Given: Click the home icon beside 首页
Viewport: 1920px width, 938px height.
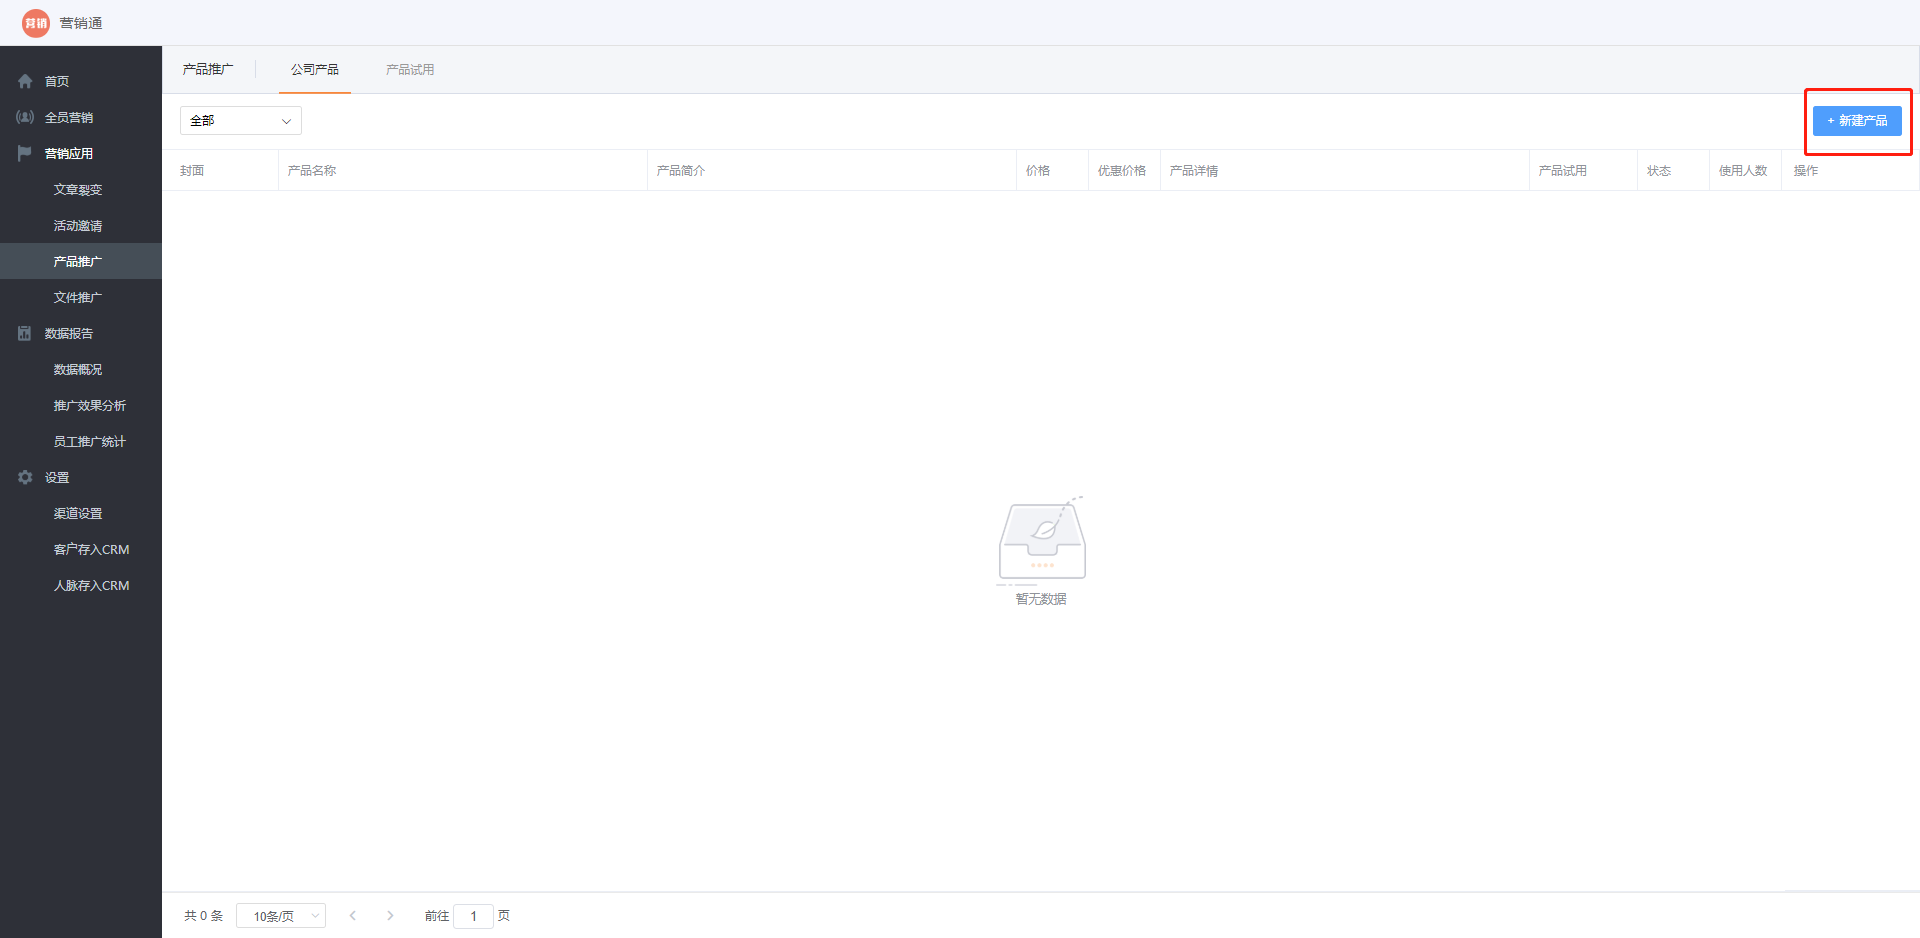Looking at the screenshot, I should tap(25, 82).
